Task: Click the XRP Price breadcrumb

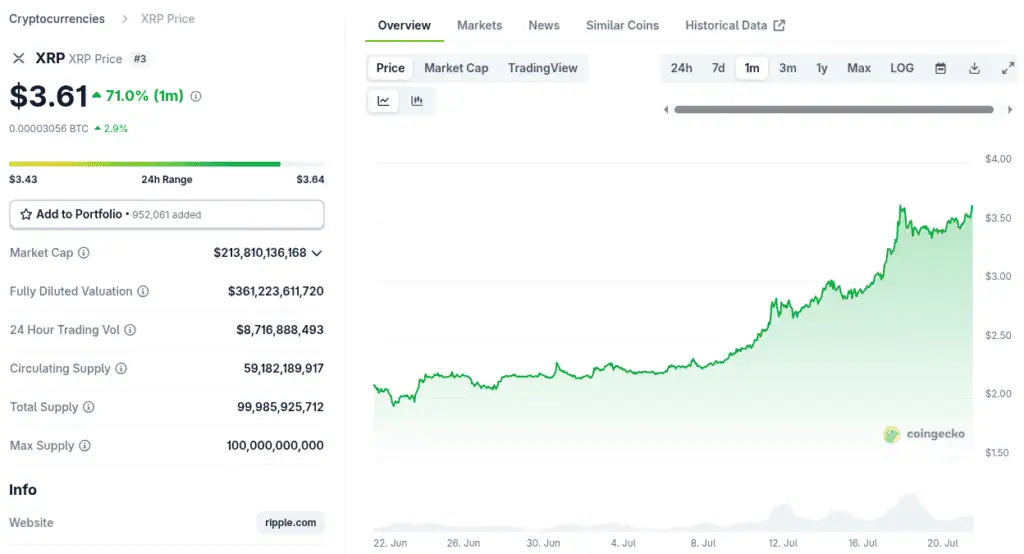Action: 168,19
